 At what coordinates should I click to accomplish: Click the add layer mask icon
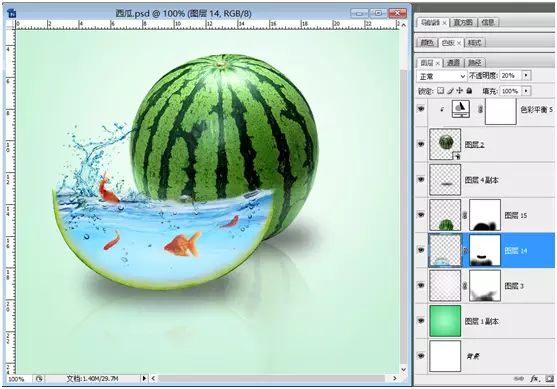pos(550,379)
